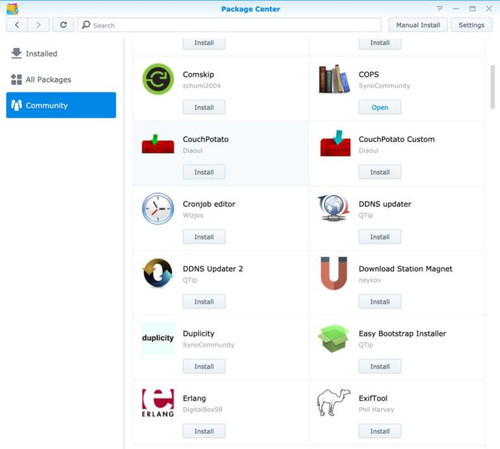Install DDNS Updater 2
500x449 pixels.
tap(204, 301)
